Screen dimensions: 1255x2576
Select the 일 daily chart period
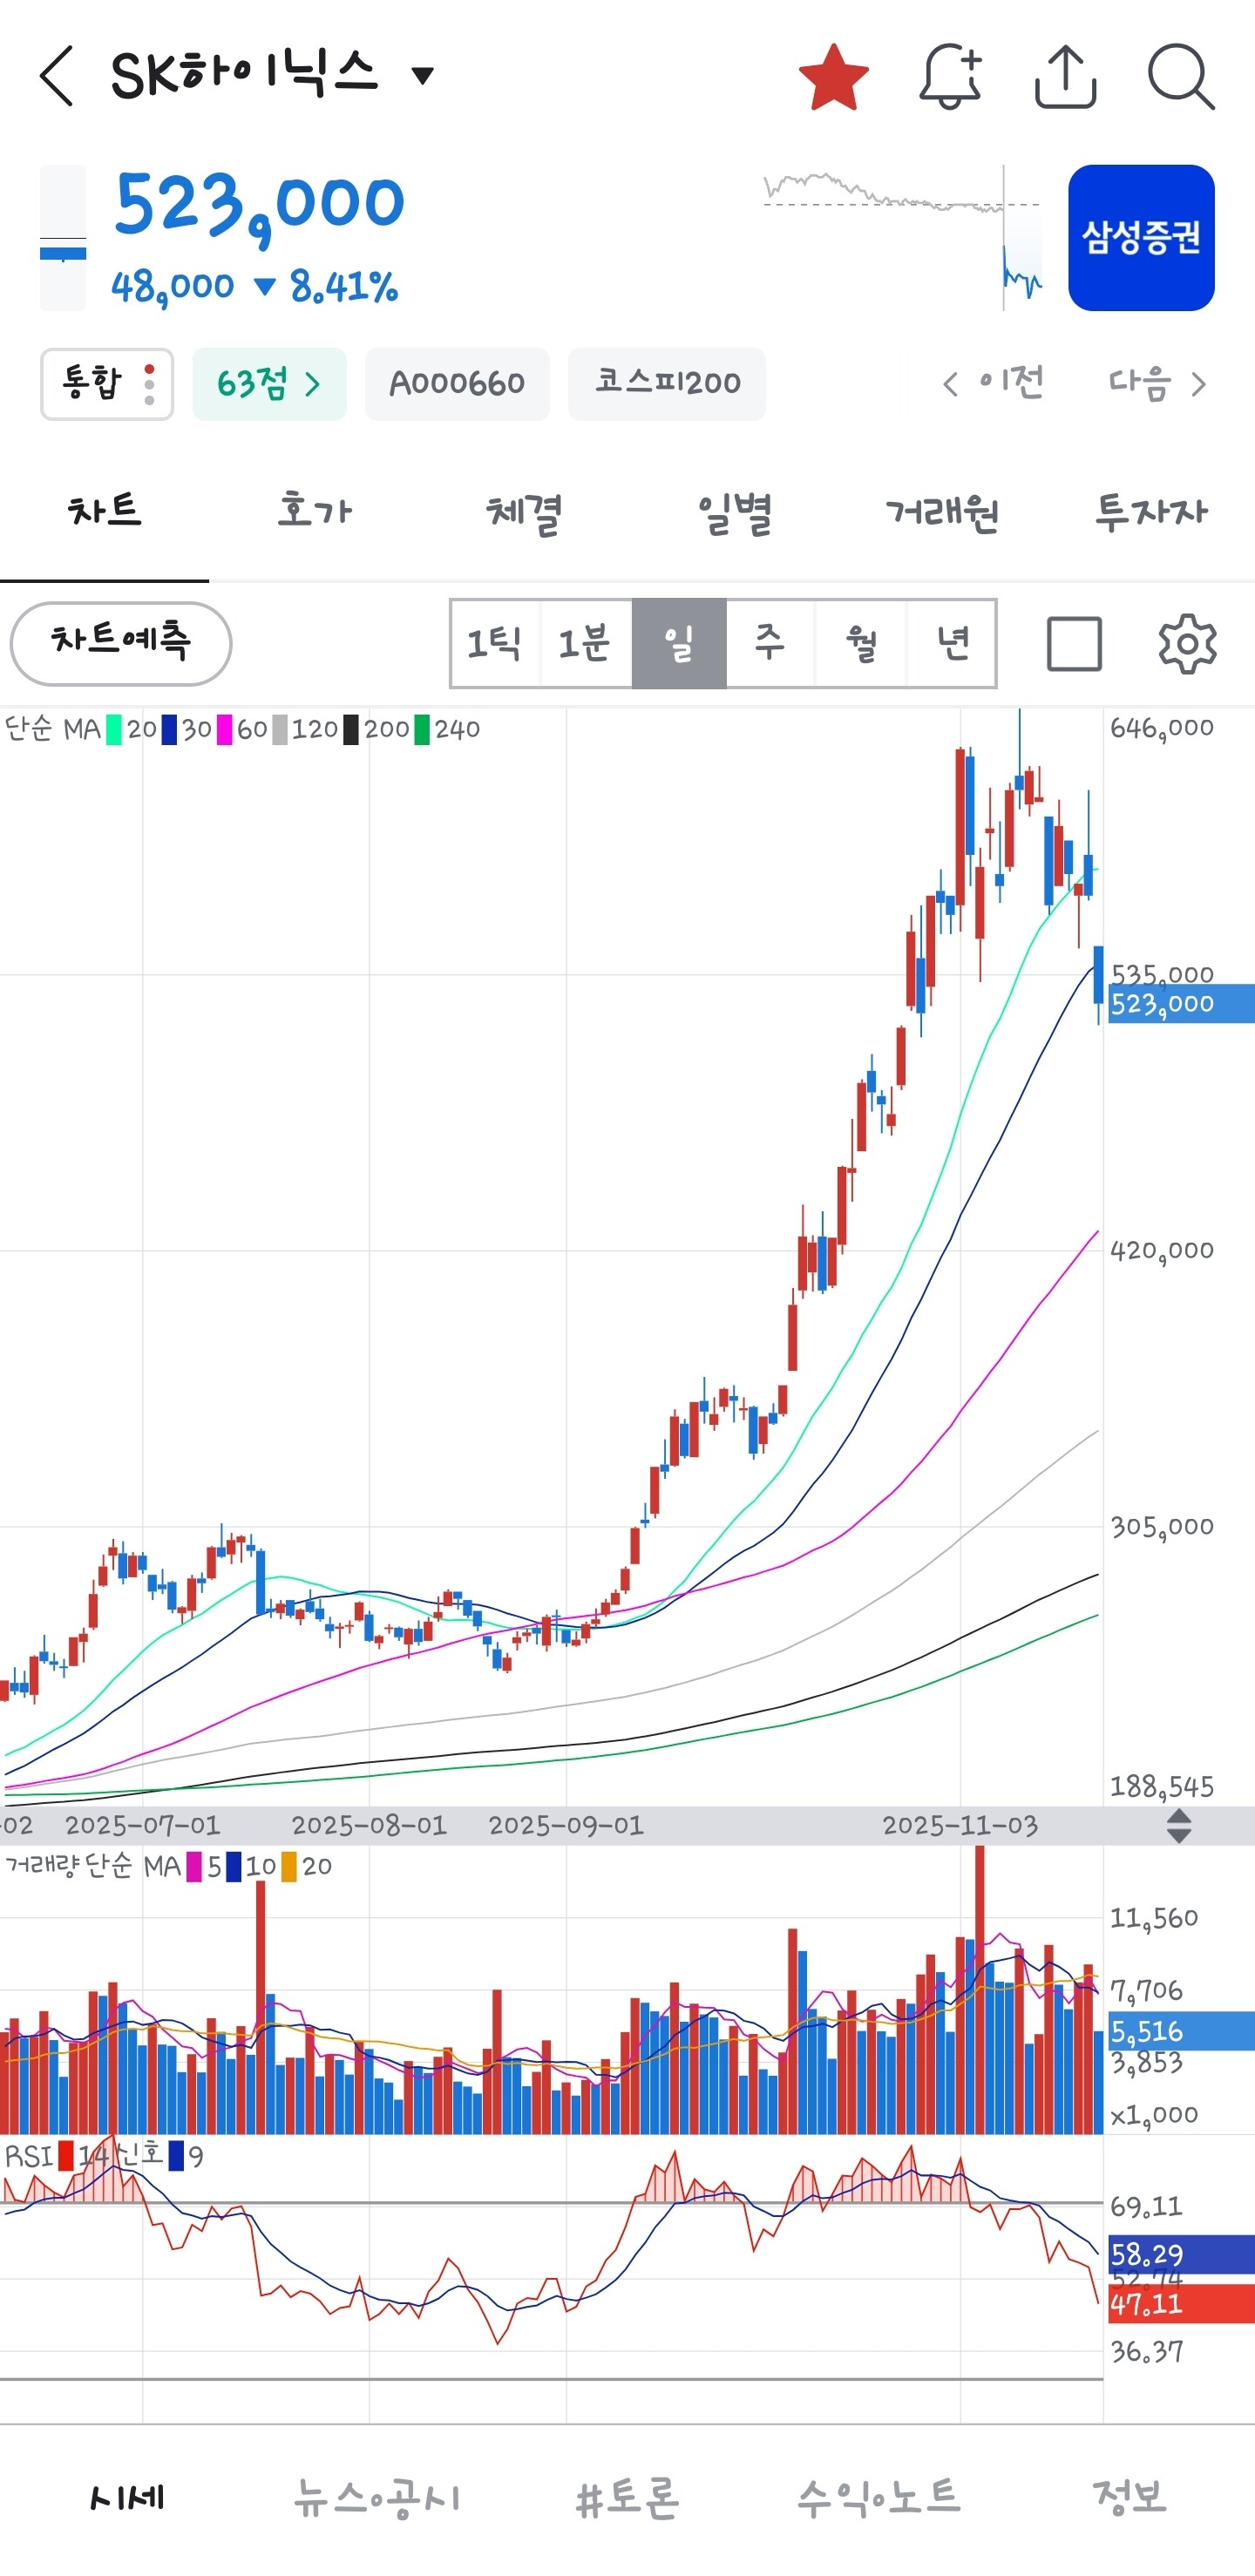point(679,644)
